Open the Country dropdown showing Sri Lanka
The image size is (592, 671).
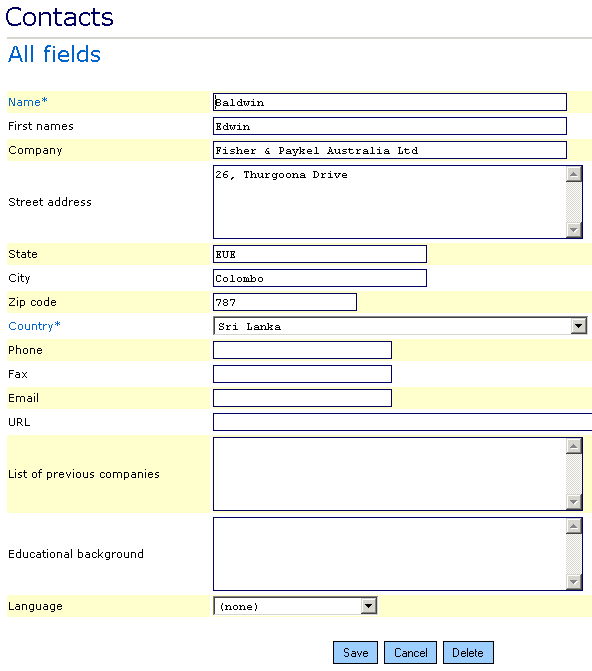[x=400, y=326]
